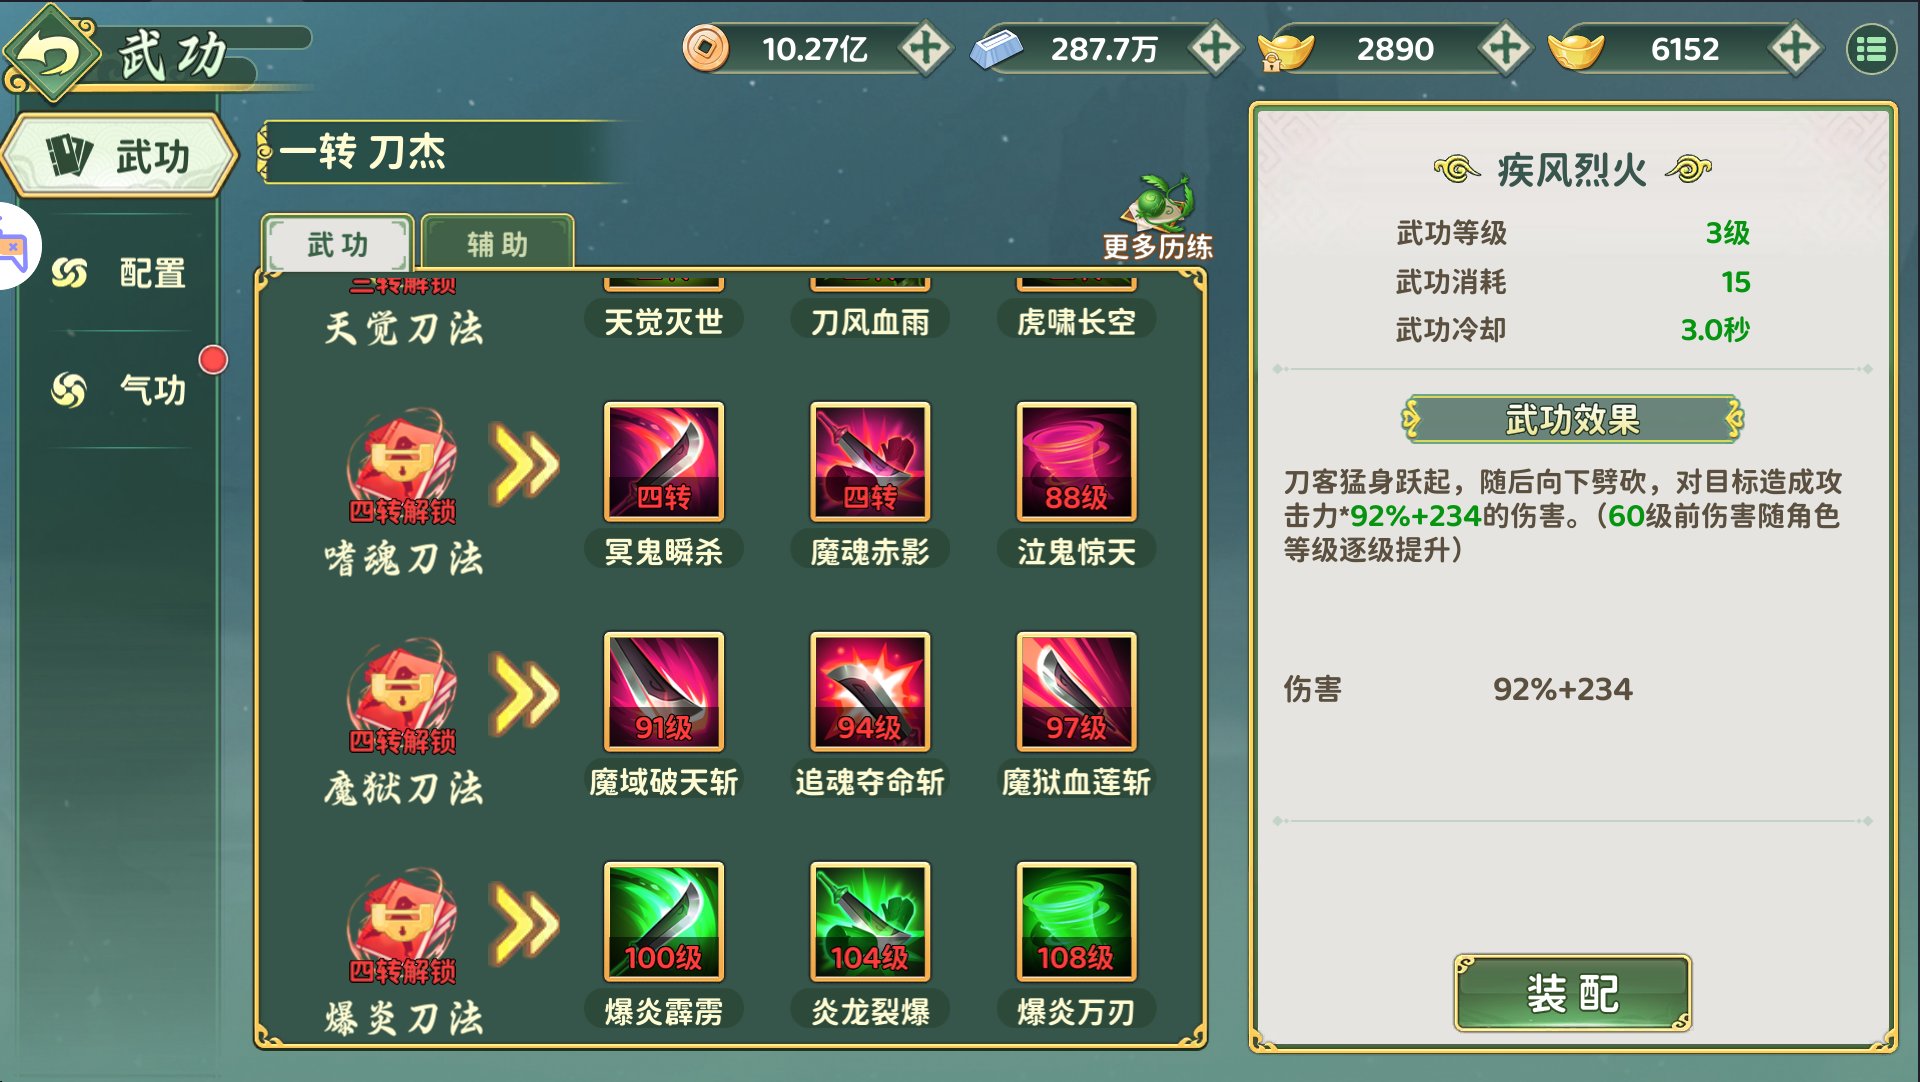Select the 爆炎万刃 skill icon

click(x=1076, y=922)
